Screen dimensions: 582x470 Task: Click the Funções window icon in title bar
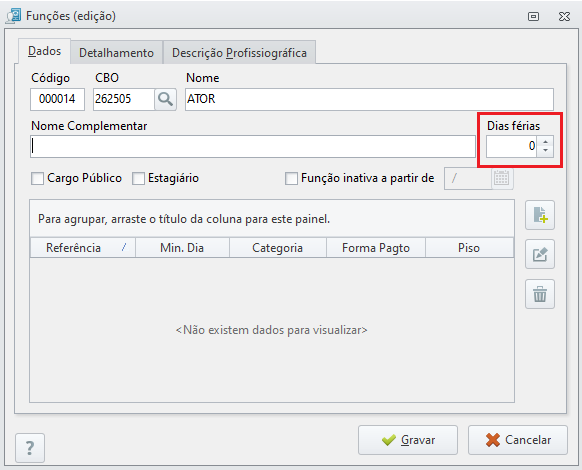(13, 16)
